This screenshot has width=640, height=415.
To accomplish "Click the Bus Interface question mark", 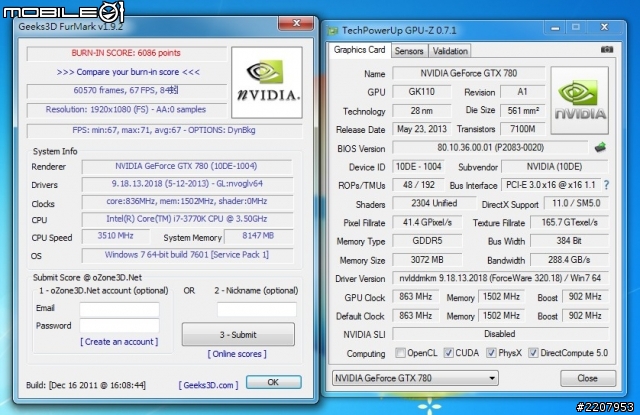I will [607, 185].
